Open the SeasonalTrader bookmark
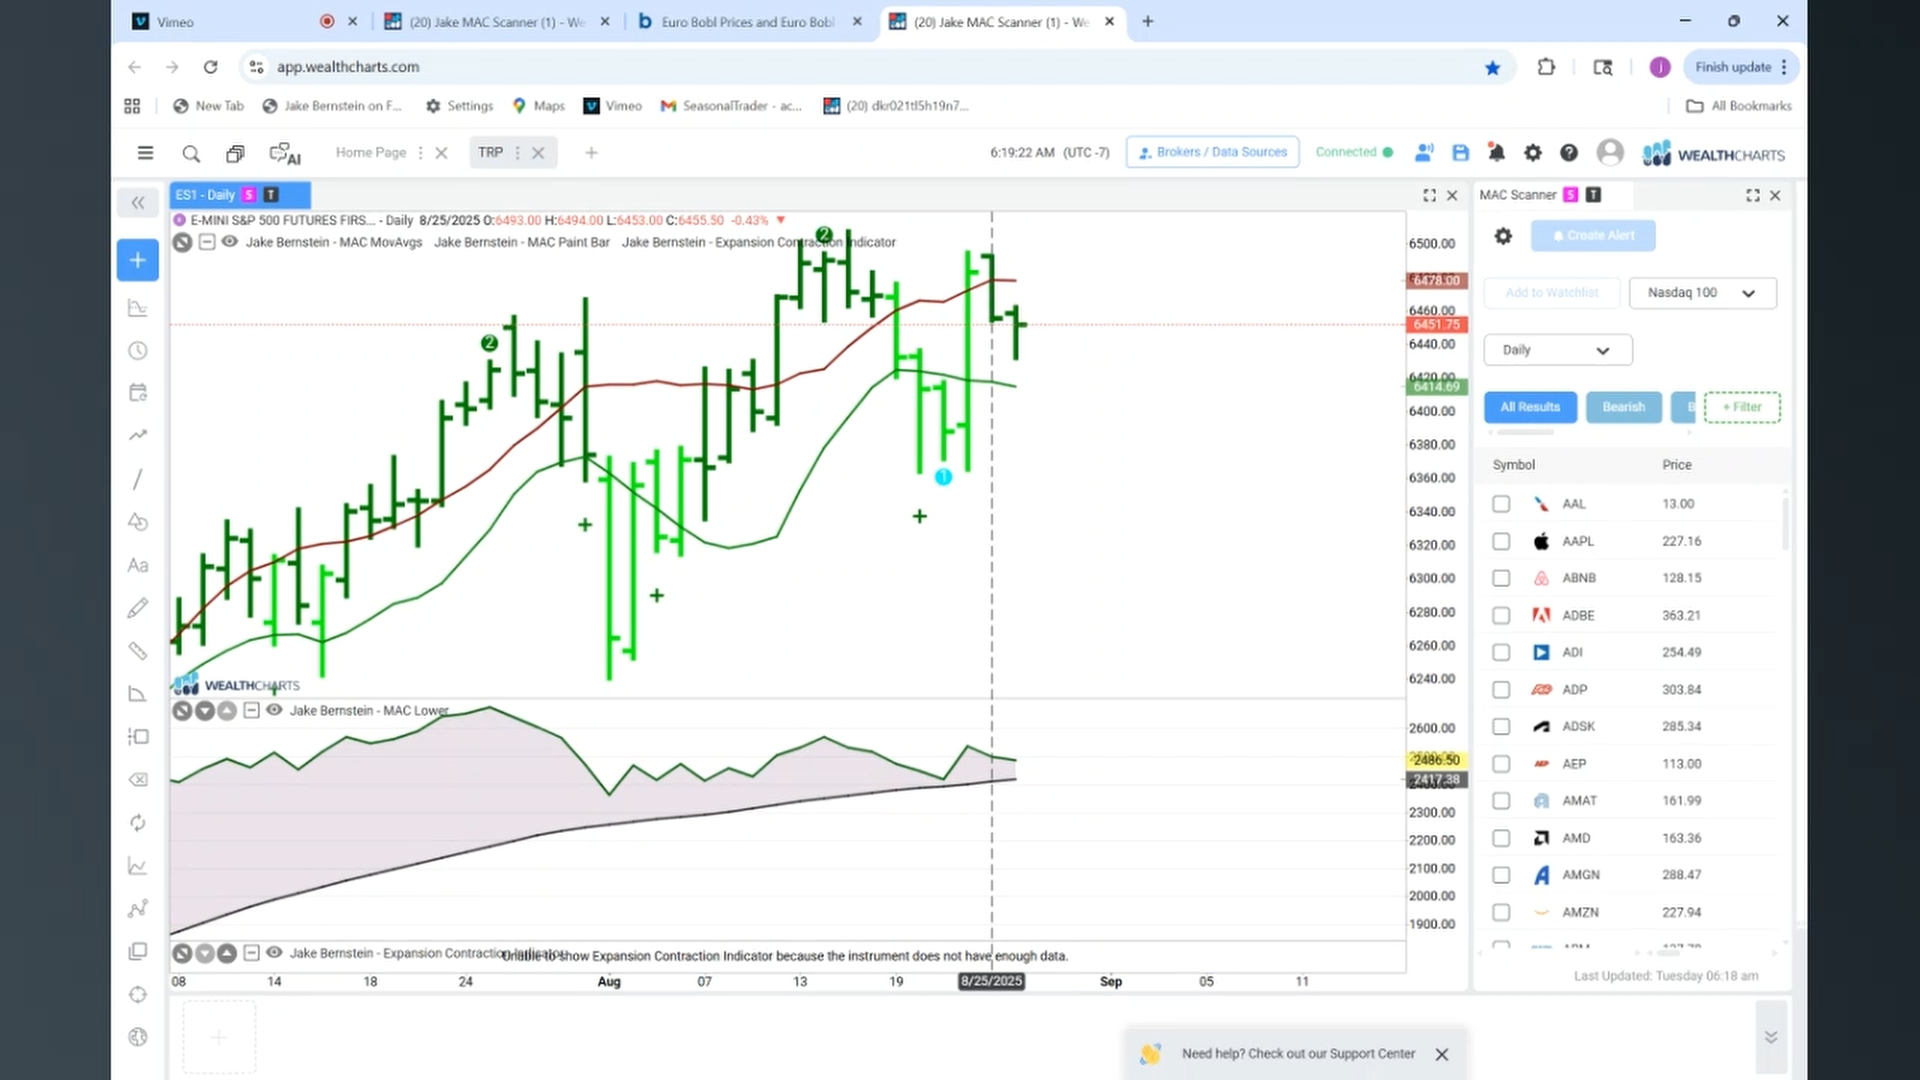 pyautogui.click(x=732, y=106)
